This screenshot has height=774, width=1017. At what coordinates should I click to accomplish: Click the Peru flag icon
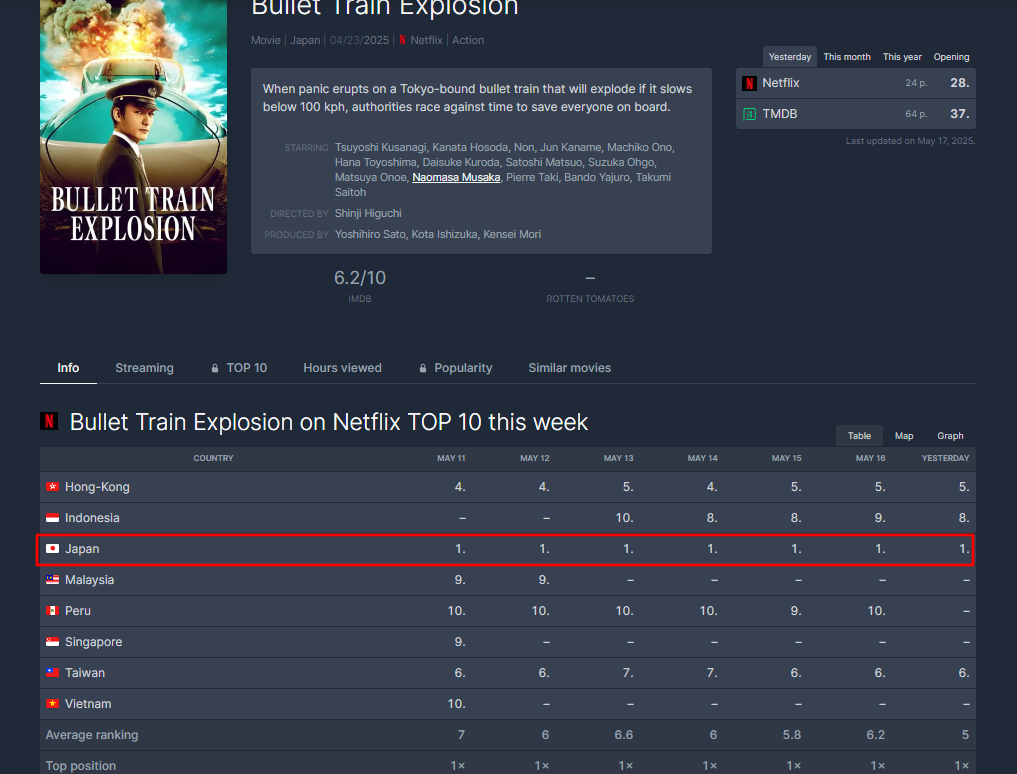pos(53,611)
